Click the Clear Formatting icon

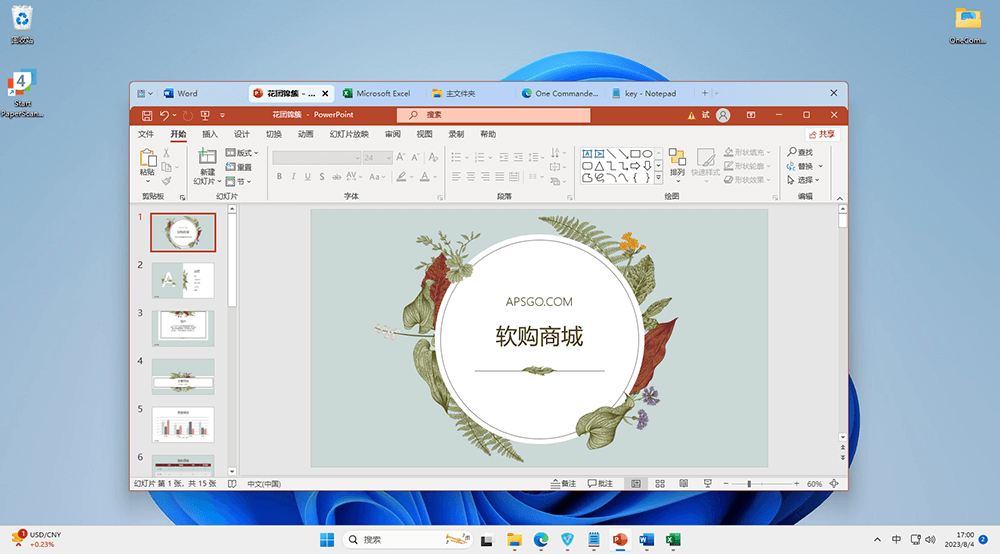click(433, 157)
